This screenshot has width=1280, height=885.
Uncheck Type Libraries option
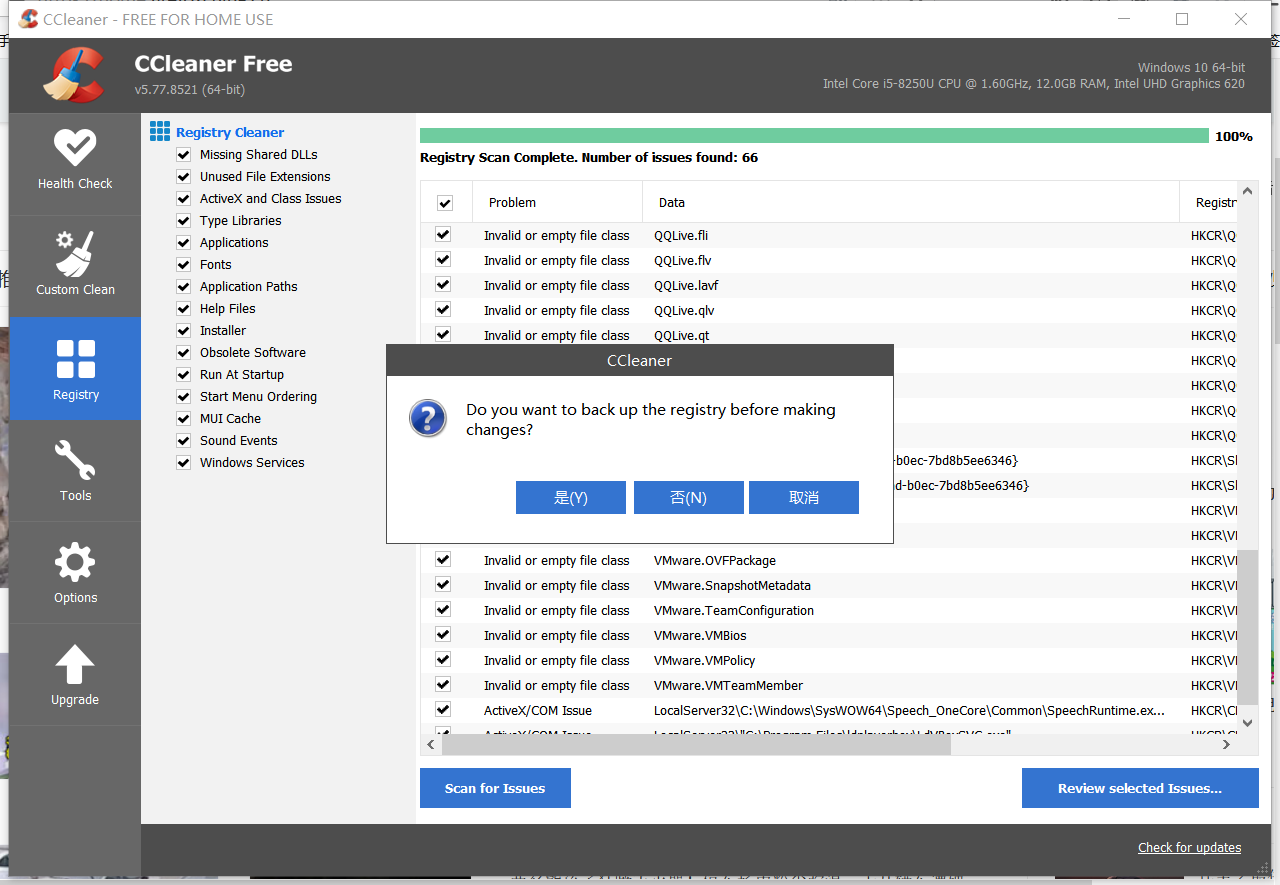(x=183, y=221)
